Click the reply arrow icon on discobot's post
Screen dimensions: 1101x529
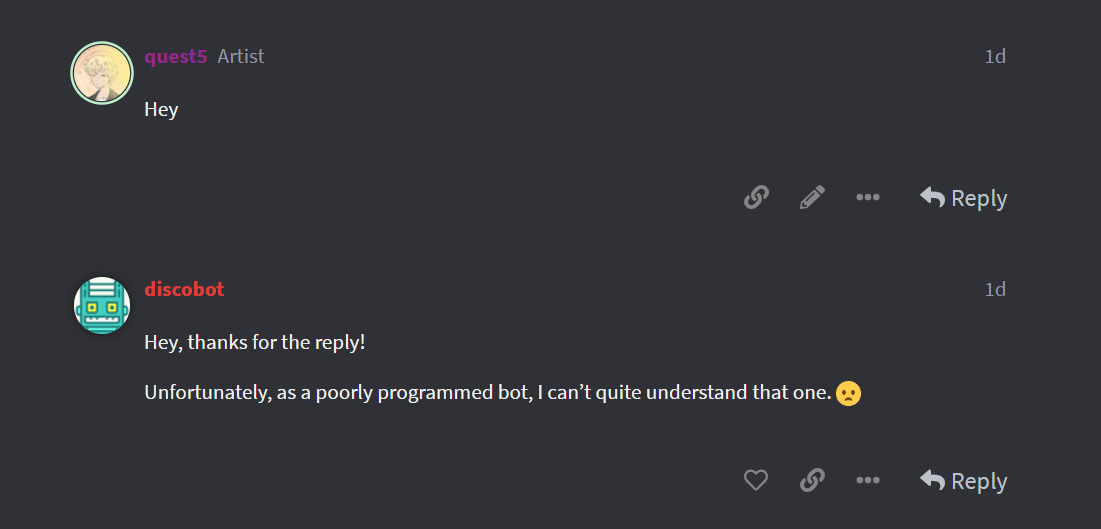(932, 480)
